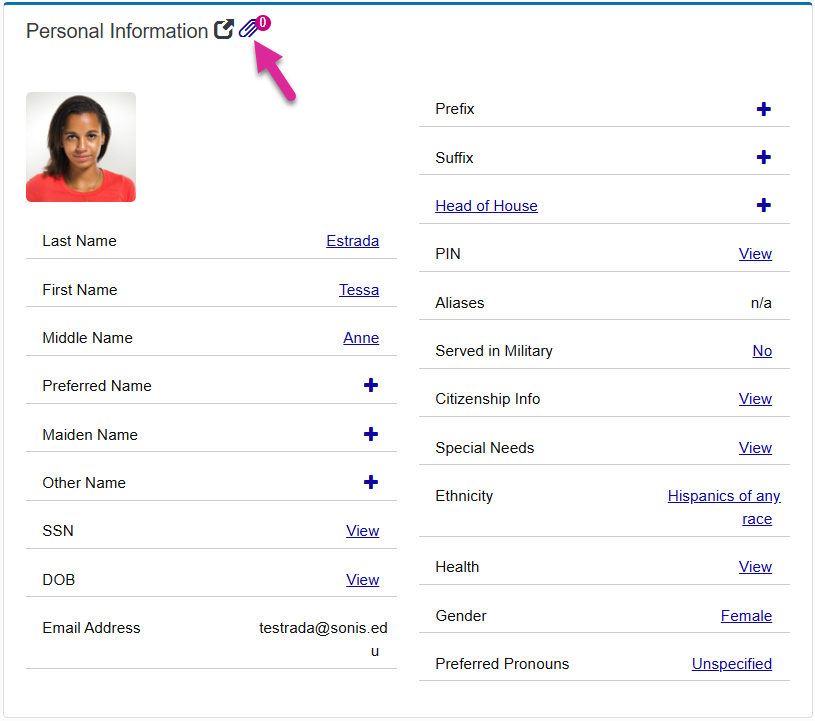815x721 pixels.
Task: Edit the last name Estrada
Action: (x=352, y=241)
